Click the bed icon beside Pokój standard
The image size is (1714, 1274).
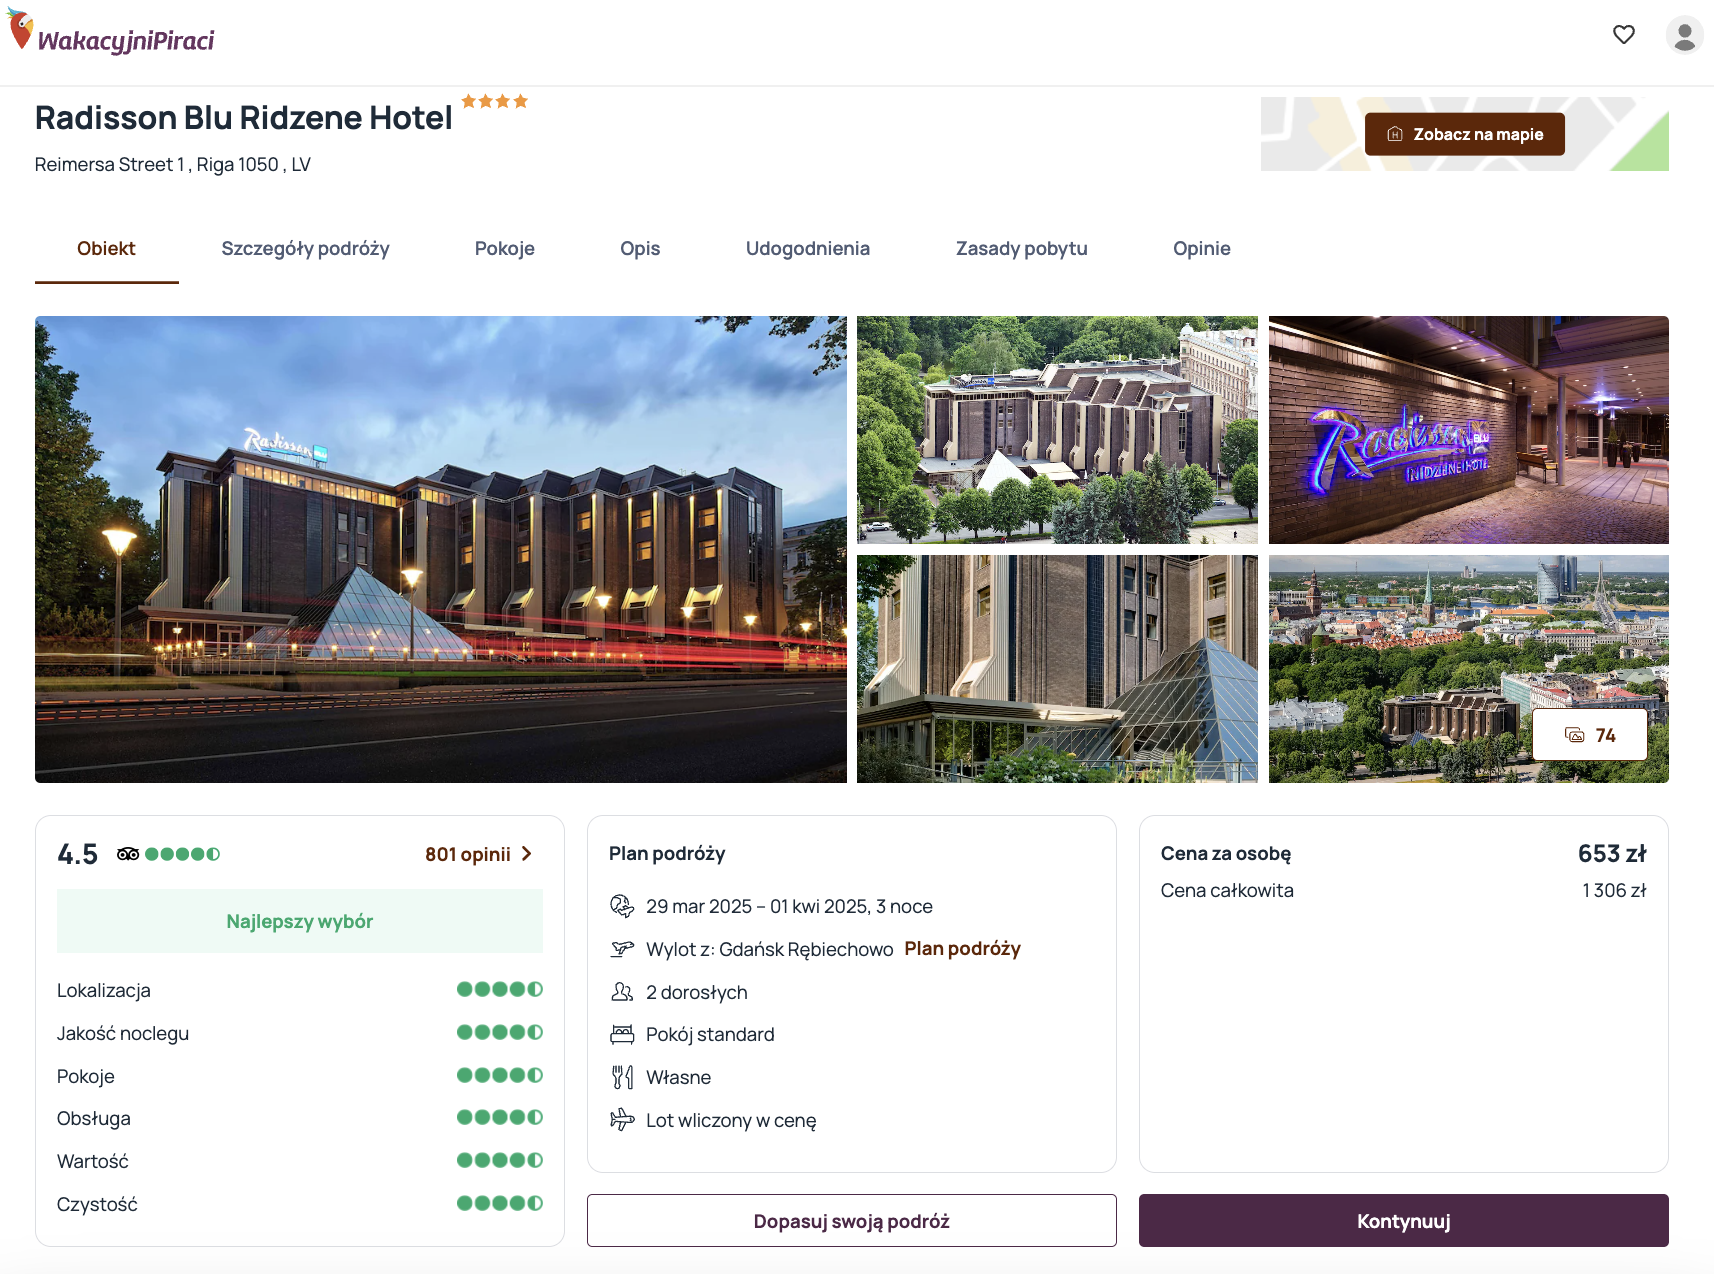[x=622, y=1034]
